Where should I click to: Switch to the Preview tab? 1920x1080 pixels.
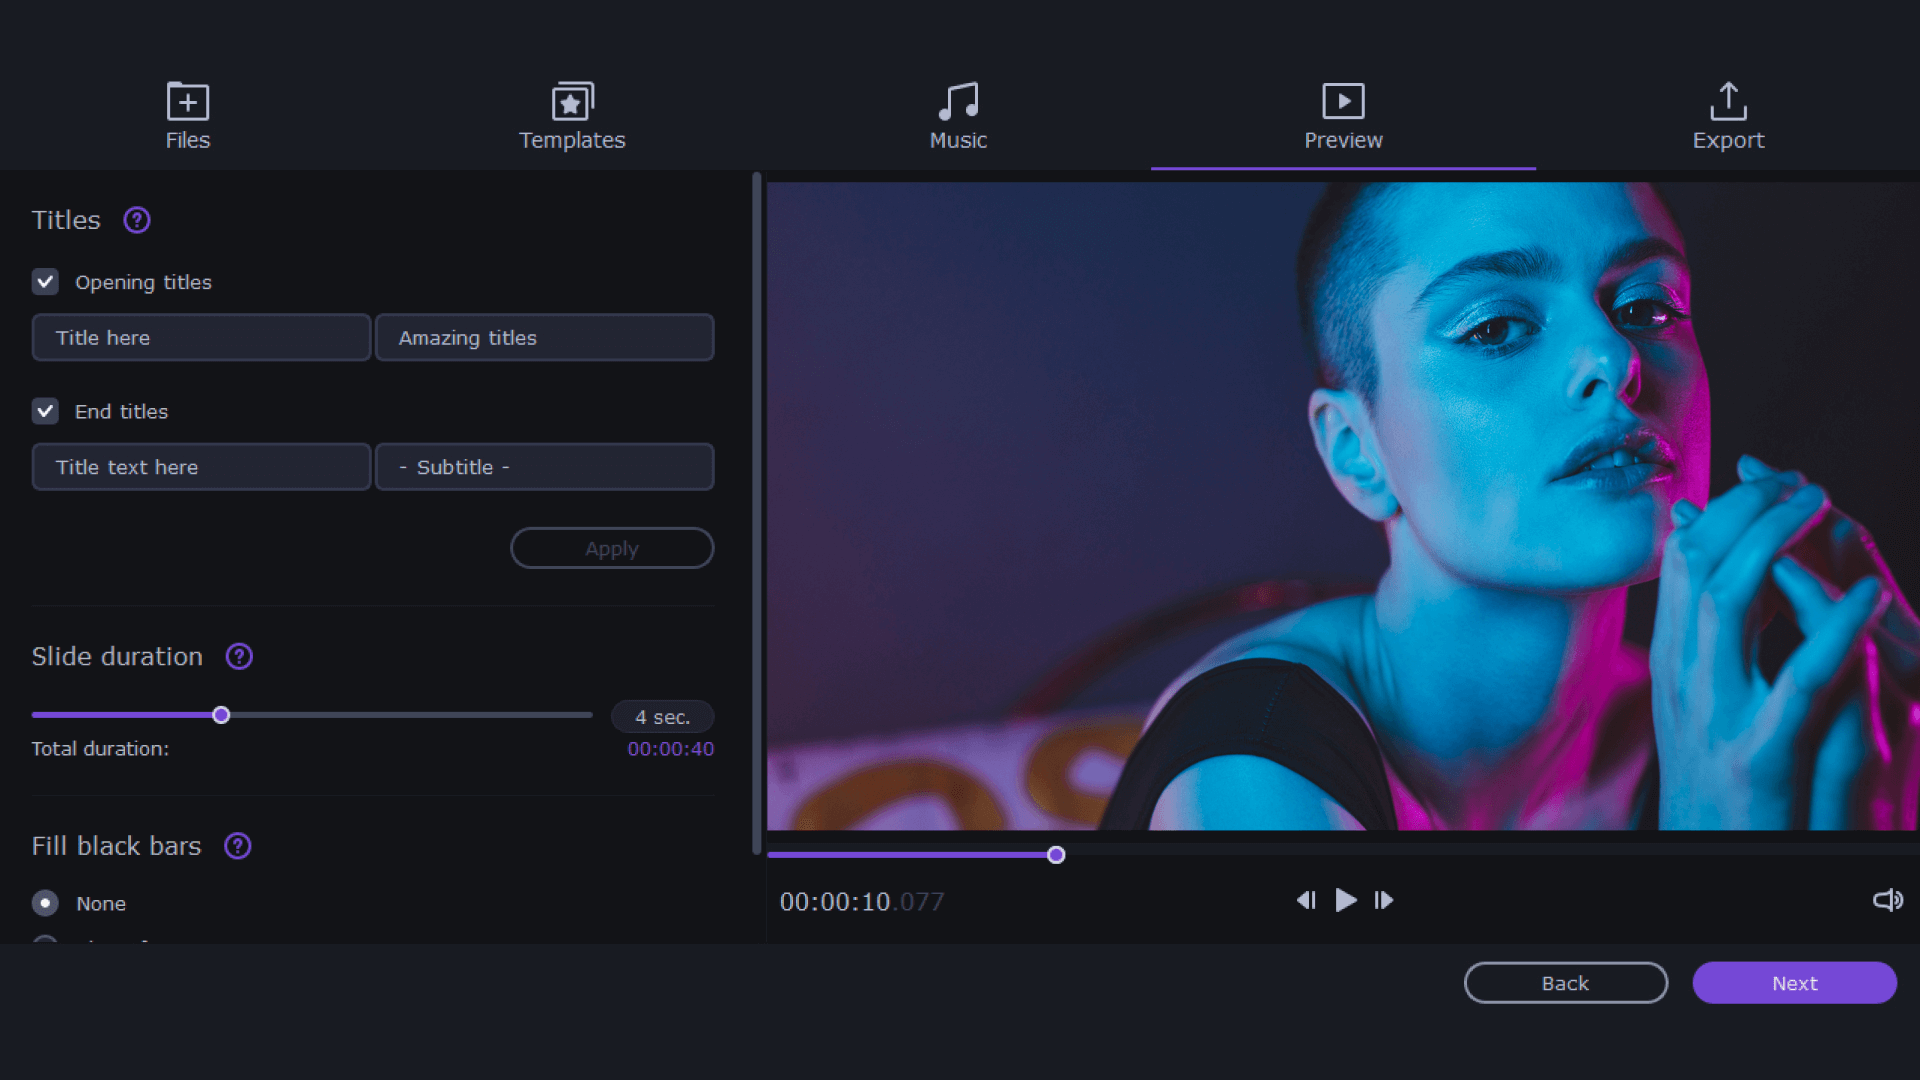click(1343, 115)
